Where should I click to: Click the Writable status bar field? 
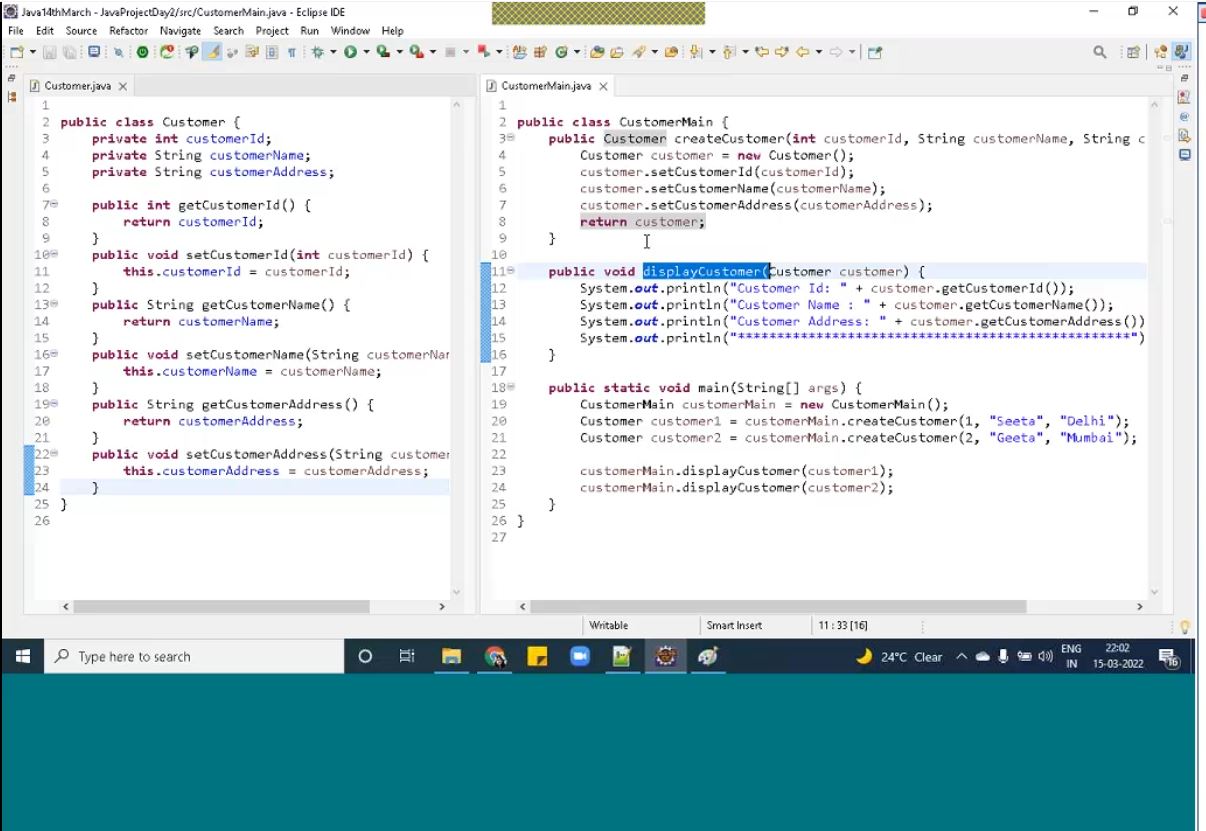click(609, 625)
